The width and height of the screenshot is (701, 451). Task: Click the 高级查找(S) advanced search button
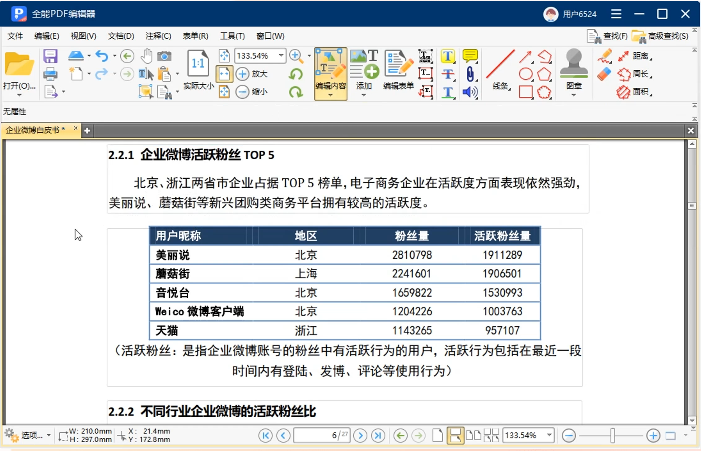click(660, 36)
